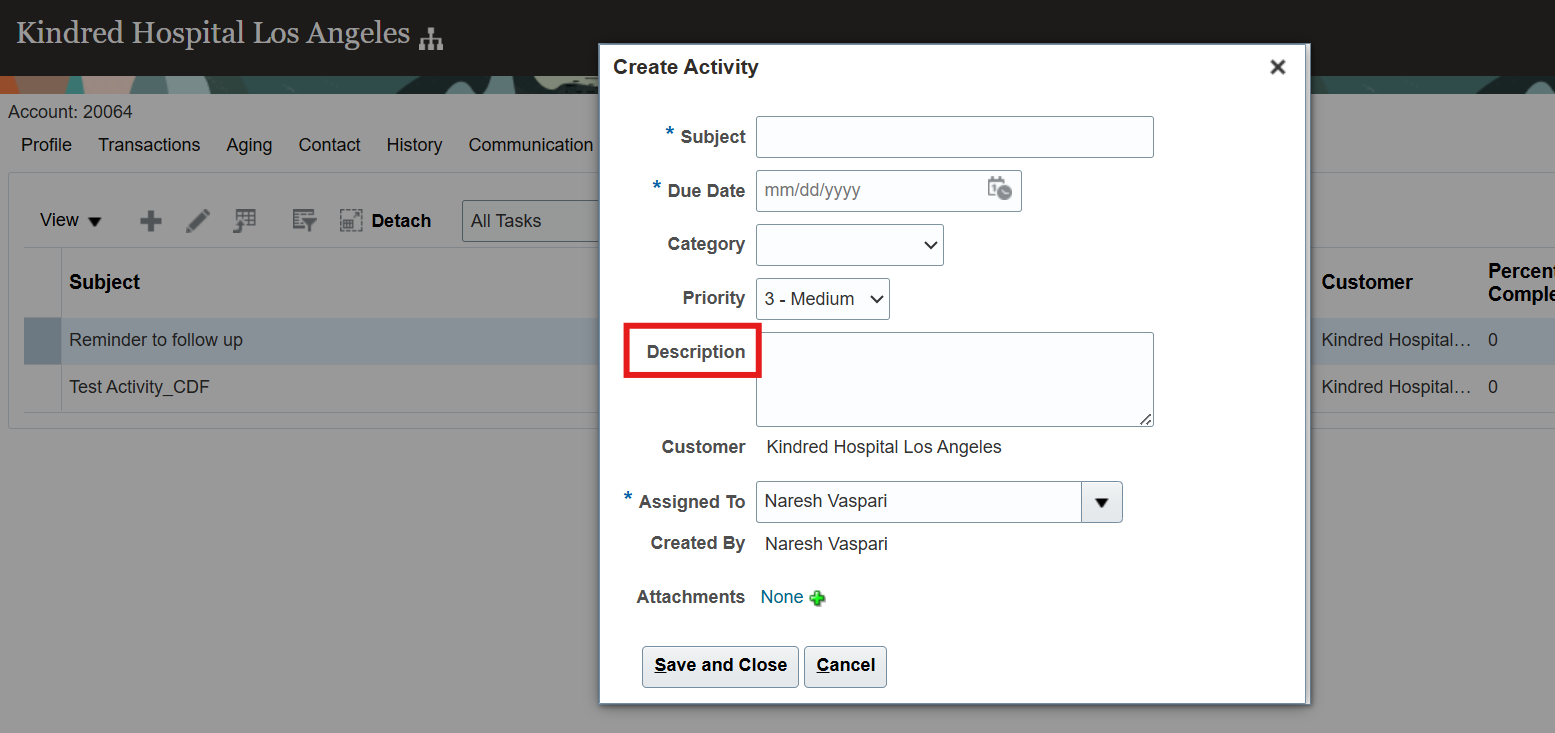The image size is (1555, 733).
Task: Click the query-by-example filter icon
Action: pos(304,221)
